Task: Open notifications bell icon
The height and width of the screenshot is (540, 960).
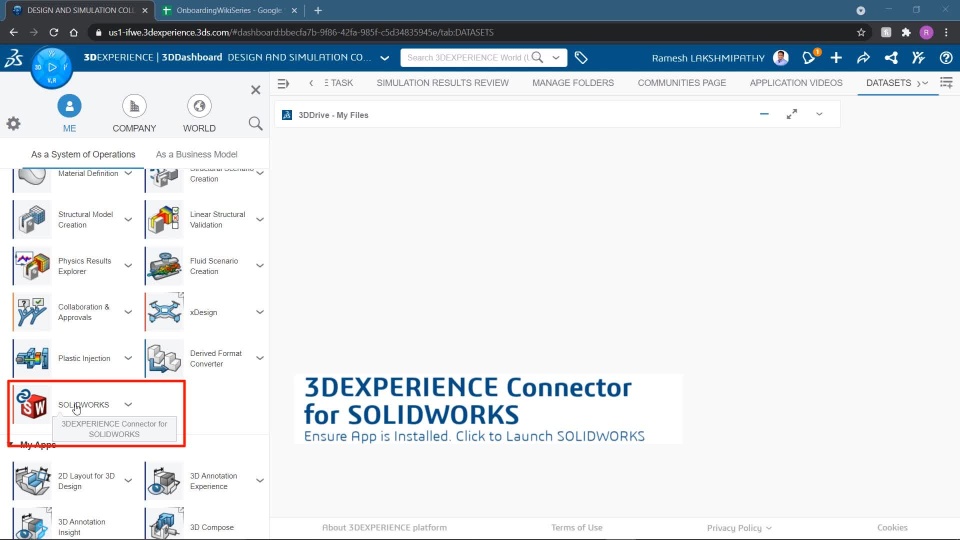Action: [x=809, y=58]
